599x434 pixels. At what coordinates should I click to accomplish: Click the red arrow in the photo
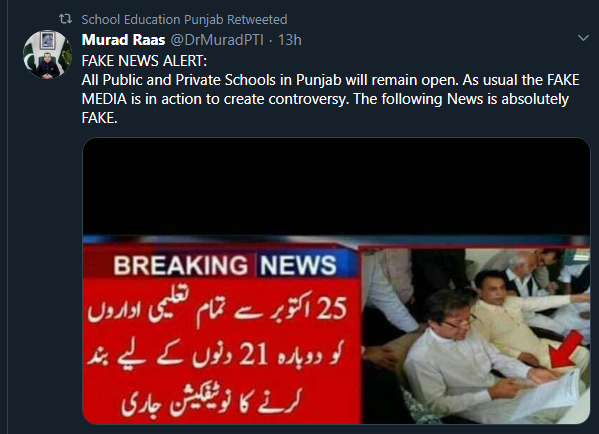[566, 351]
